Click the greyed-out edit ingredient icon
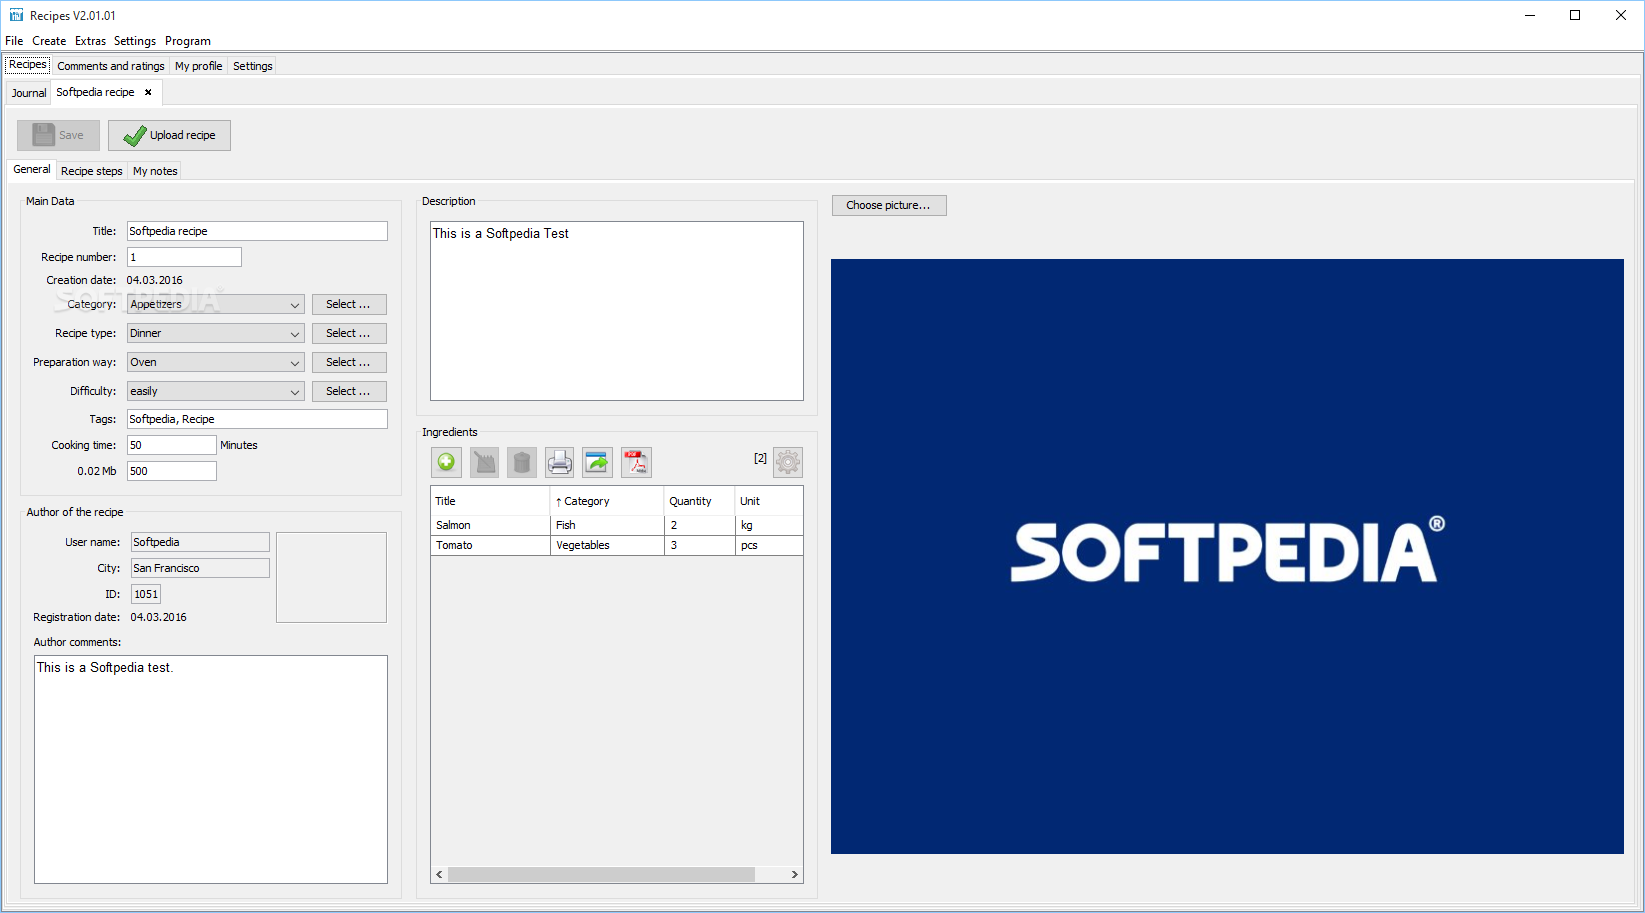1645x913 pixels. (484, 462)
